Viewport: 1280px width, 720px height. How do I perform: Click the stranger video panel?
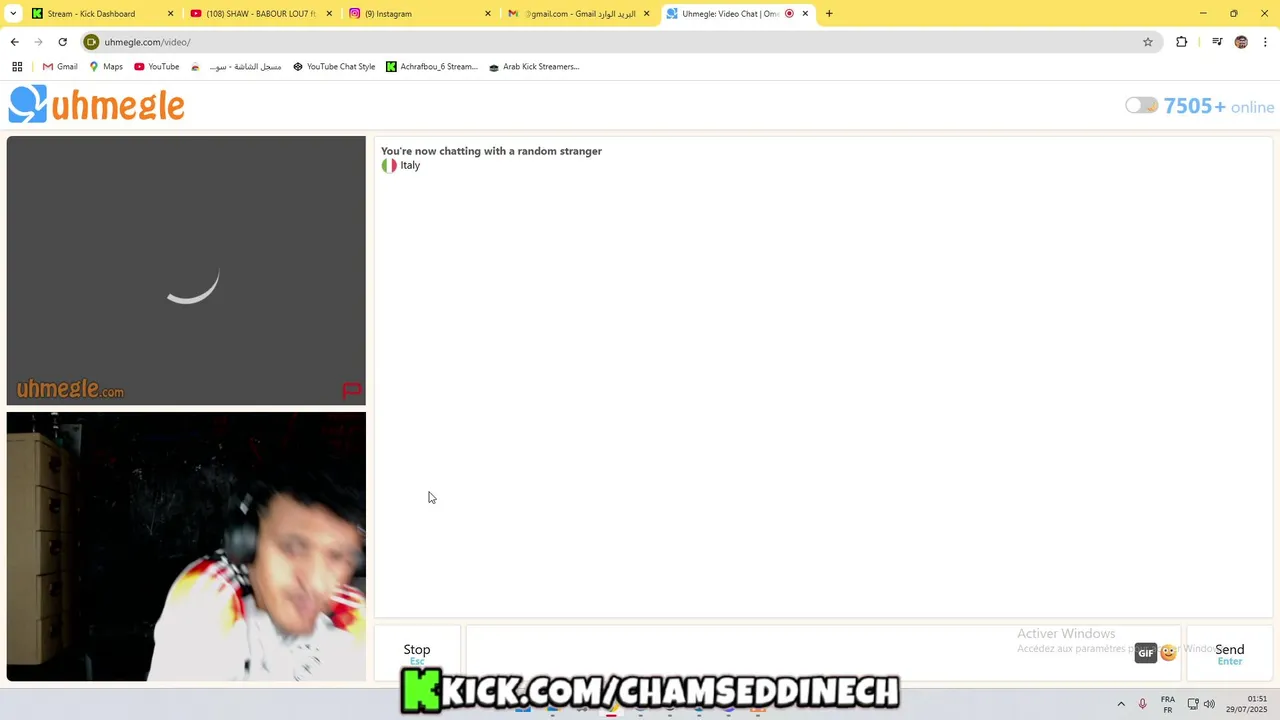pos(186,270)
